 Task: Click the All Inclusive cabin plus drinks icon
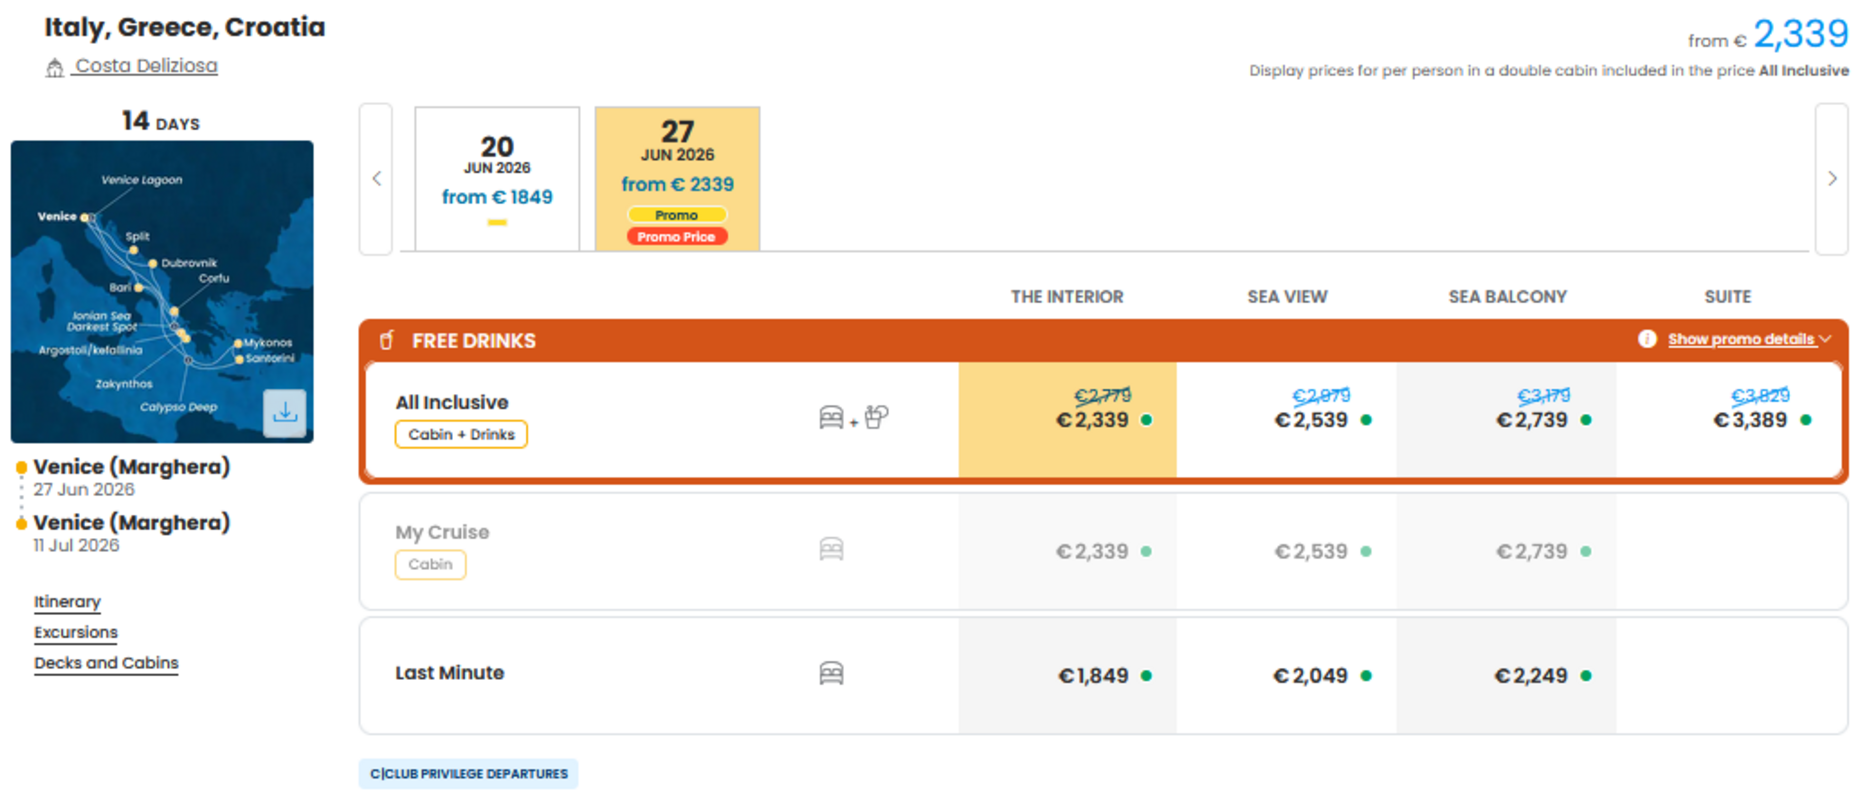tap(853, 417)
